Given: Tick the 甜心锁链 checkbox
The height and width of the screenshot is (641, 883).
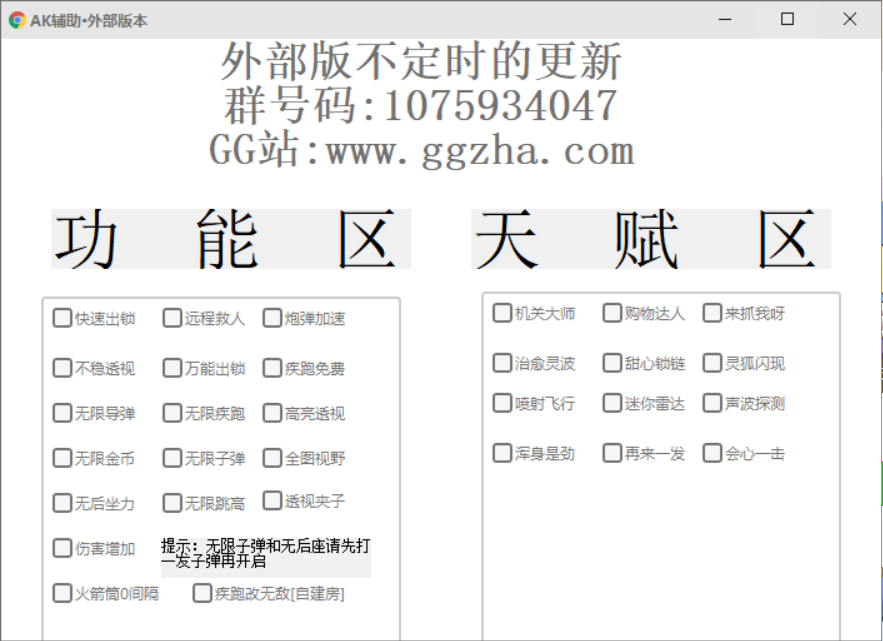Looking at the screenshot, I should click(612, 363).
